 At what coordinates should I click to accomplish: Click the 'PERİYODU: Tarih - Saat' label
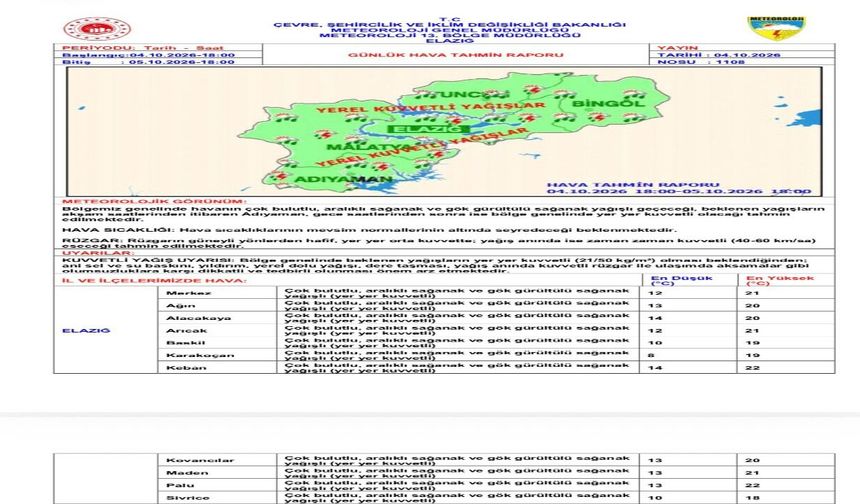tap(143, 48)
